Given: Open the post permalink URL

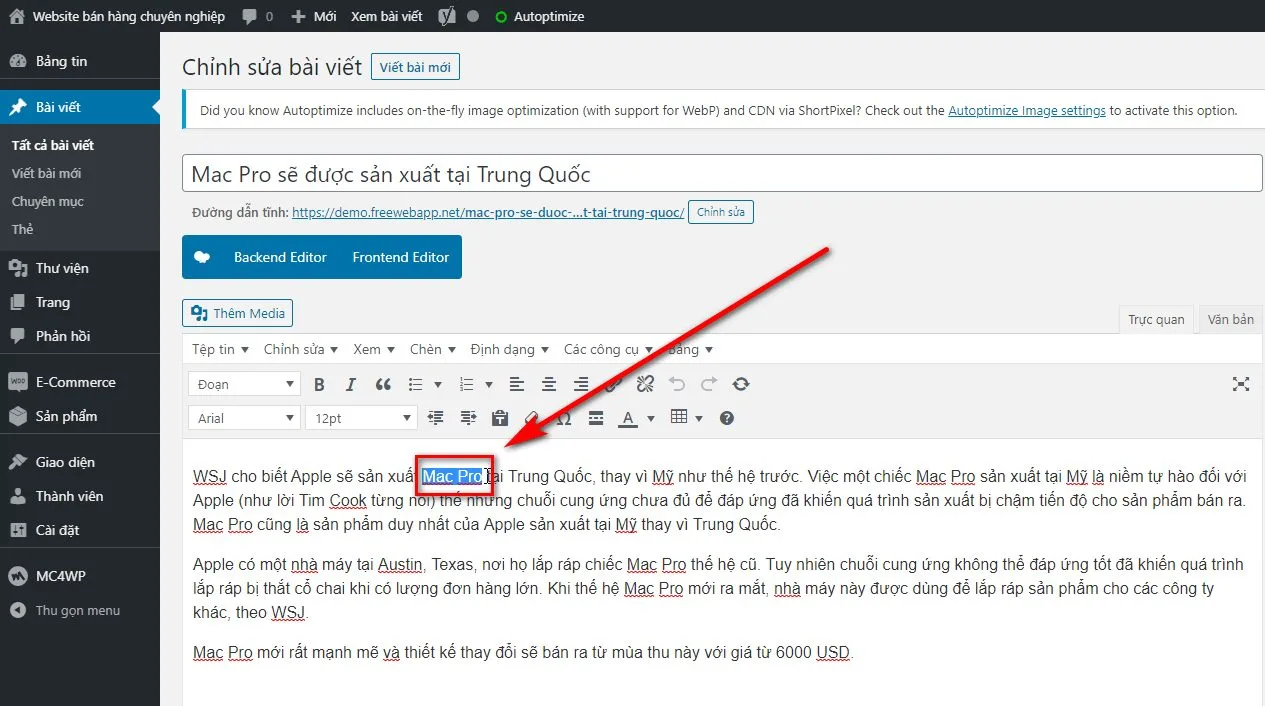Looking at the screenshot, I should (488, 213).
